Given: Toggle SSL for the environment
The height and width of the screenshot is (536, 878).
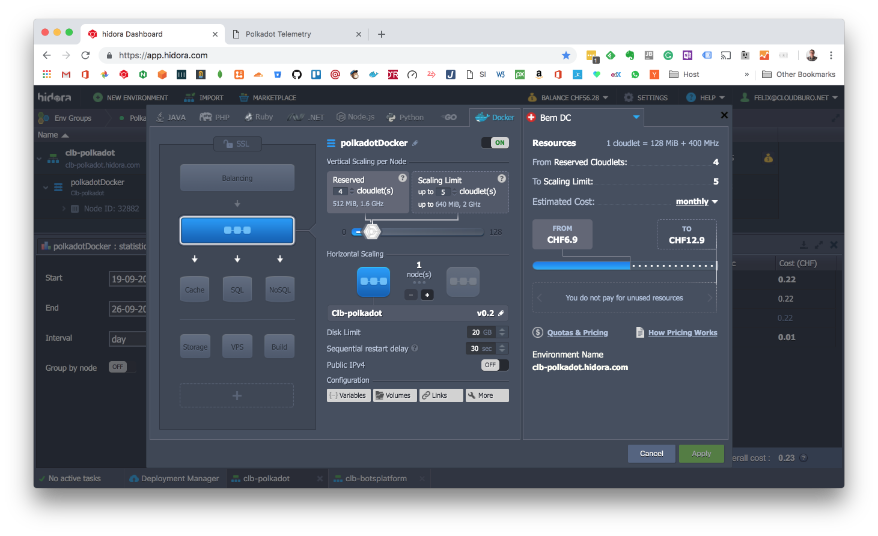Looking at the screenshot, I should [236, 143].
